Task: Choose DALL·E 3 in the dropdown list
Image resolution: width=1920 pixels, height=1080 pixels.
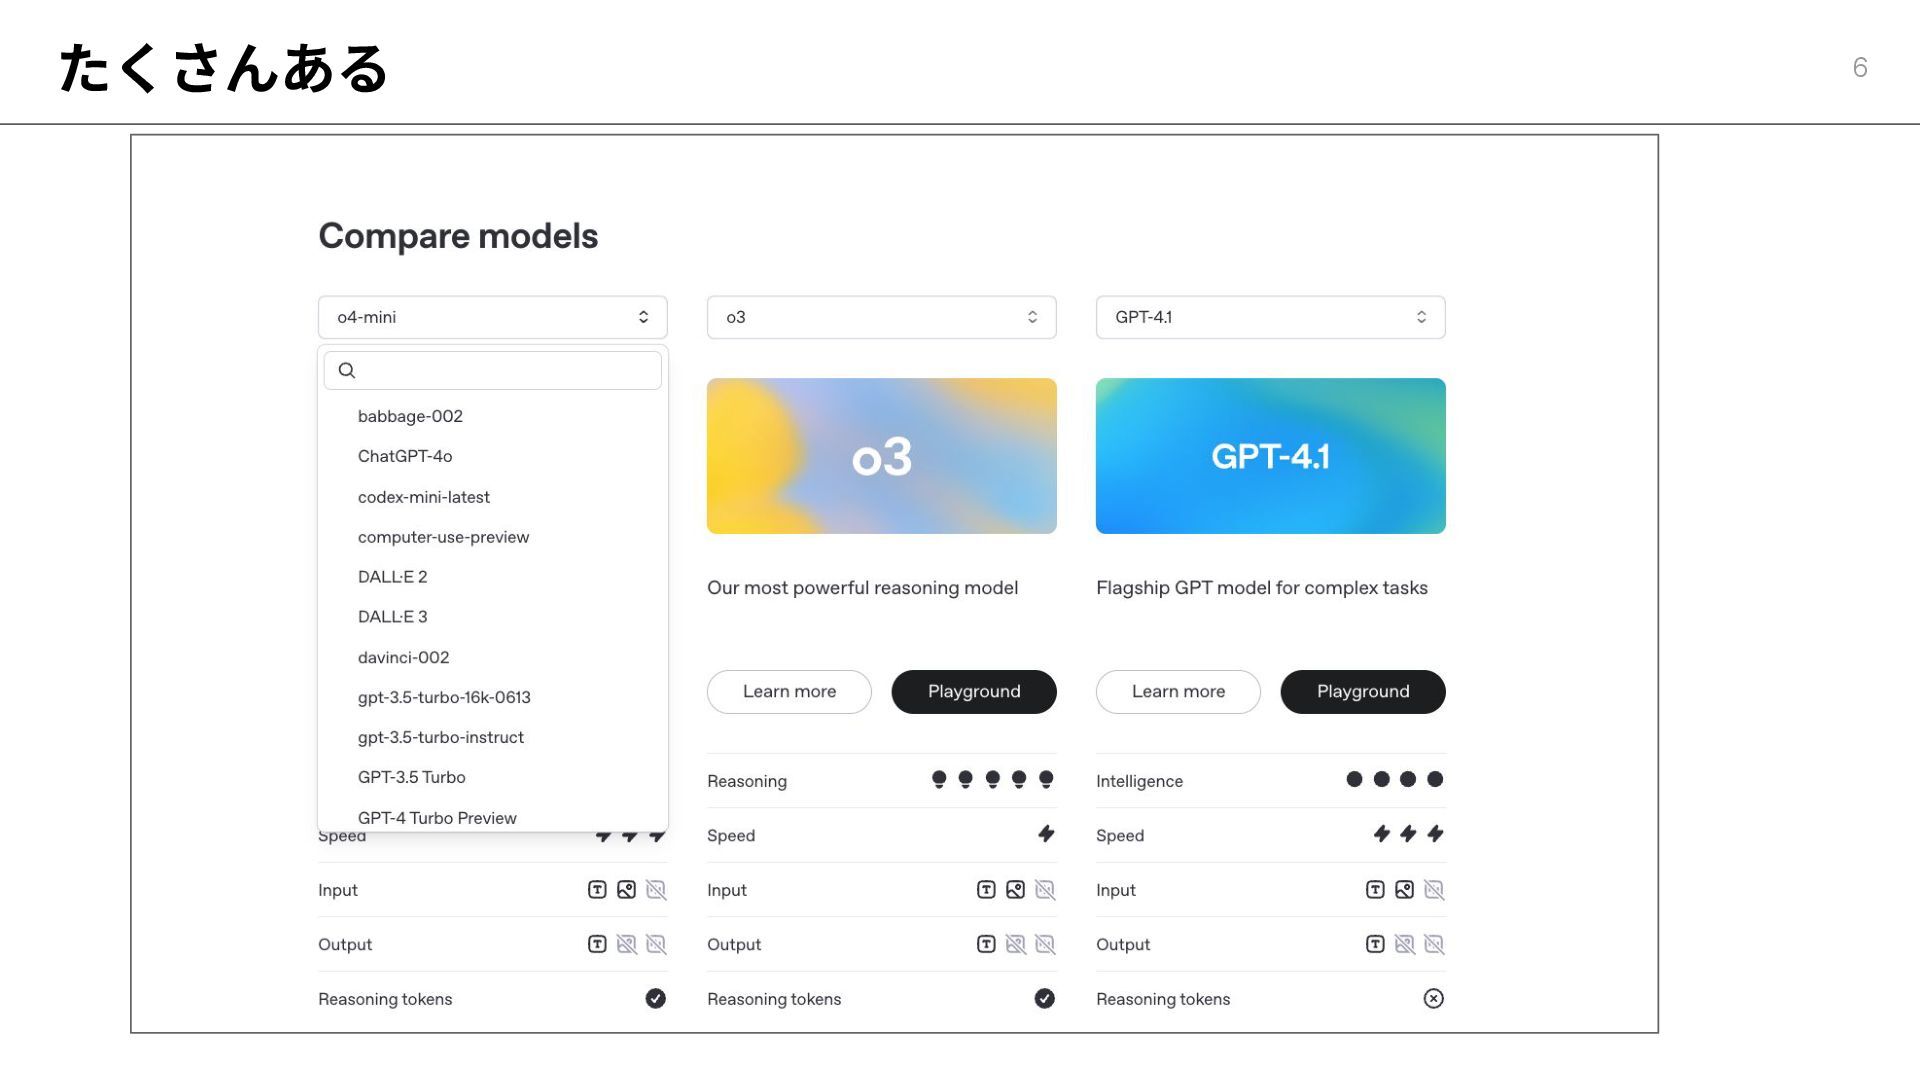Action: point(392,617)
